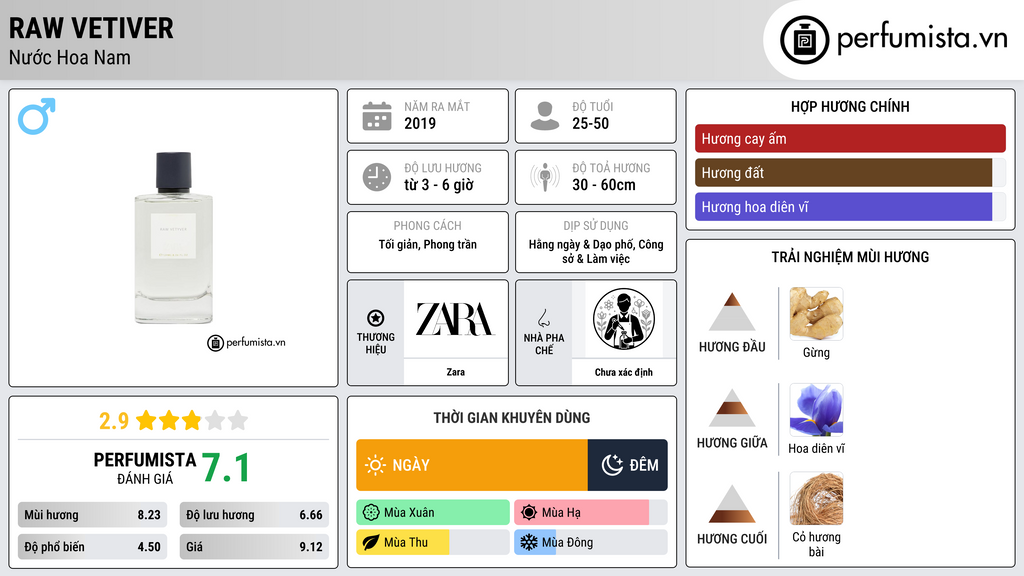Click the Zara brand name label
The image size is (1024, 576).
(455, 372)
